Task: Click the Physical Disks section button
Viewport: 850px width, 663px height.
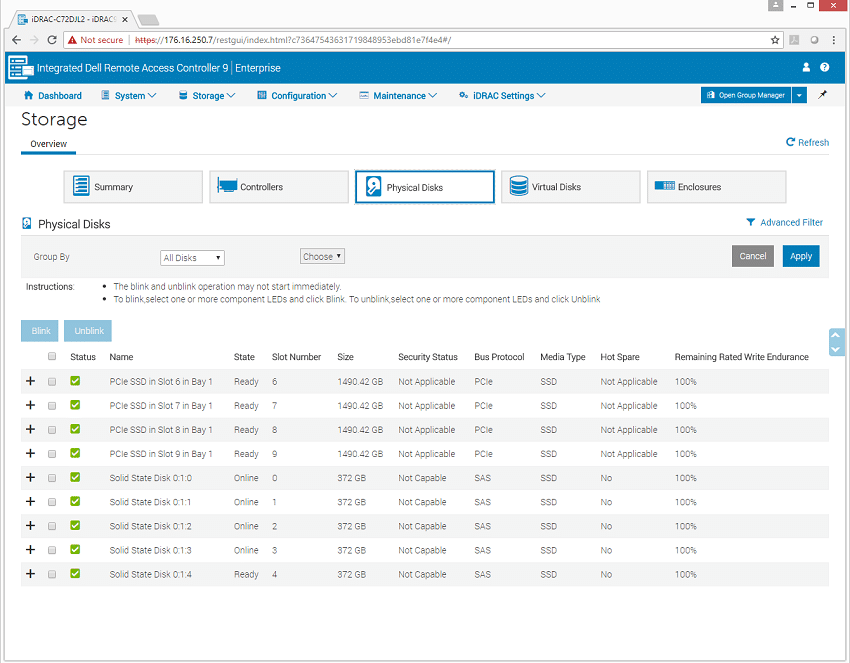Action: click(424, 187)
